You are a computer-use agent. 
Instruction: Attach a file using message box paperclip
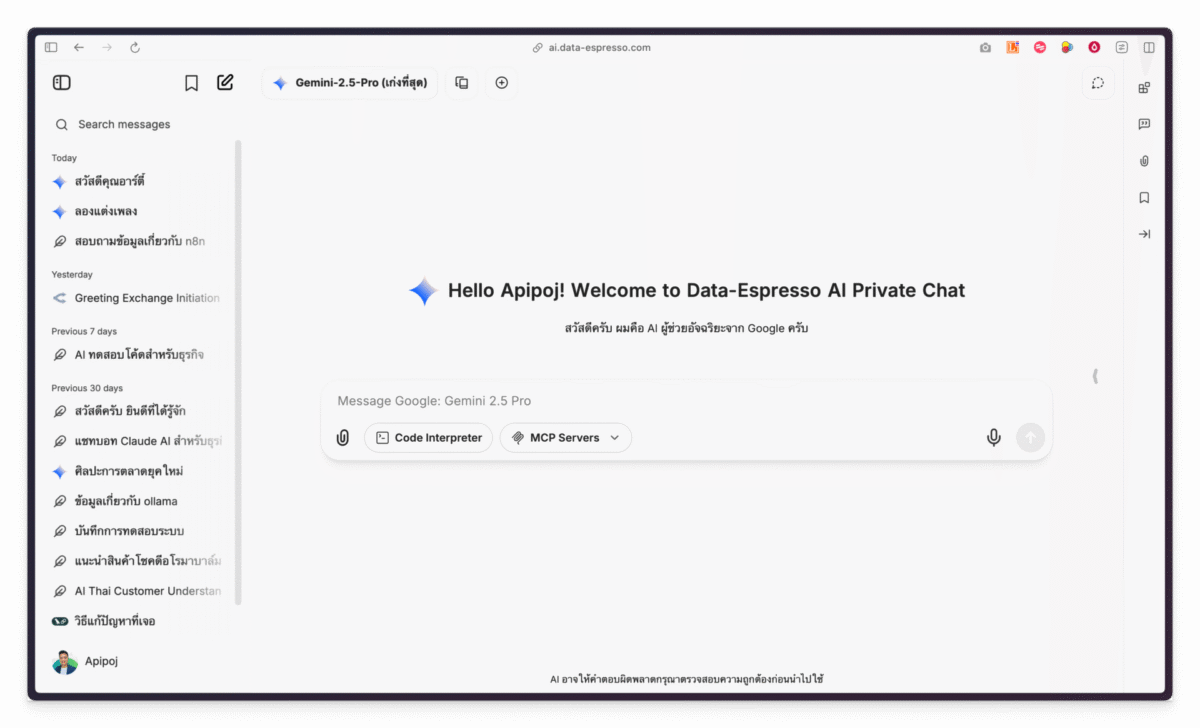click(x=343, y=438)
